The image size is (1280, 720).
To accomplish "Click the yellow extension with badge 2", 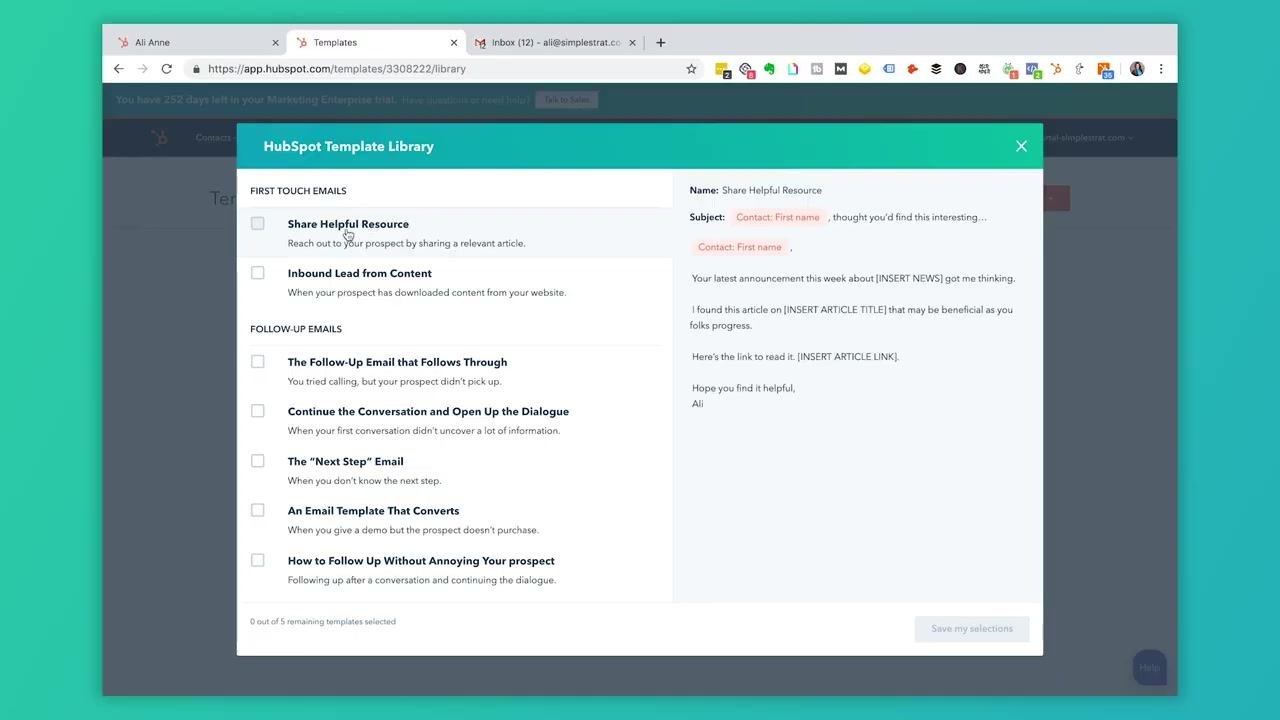I will point(722,70).
